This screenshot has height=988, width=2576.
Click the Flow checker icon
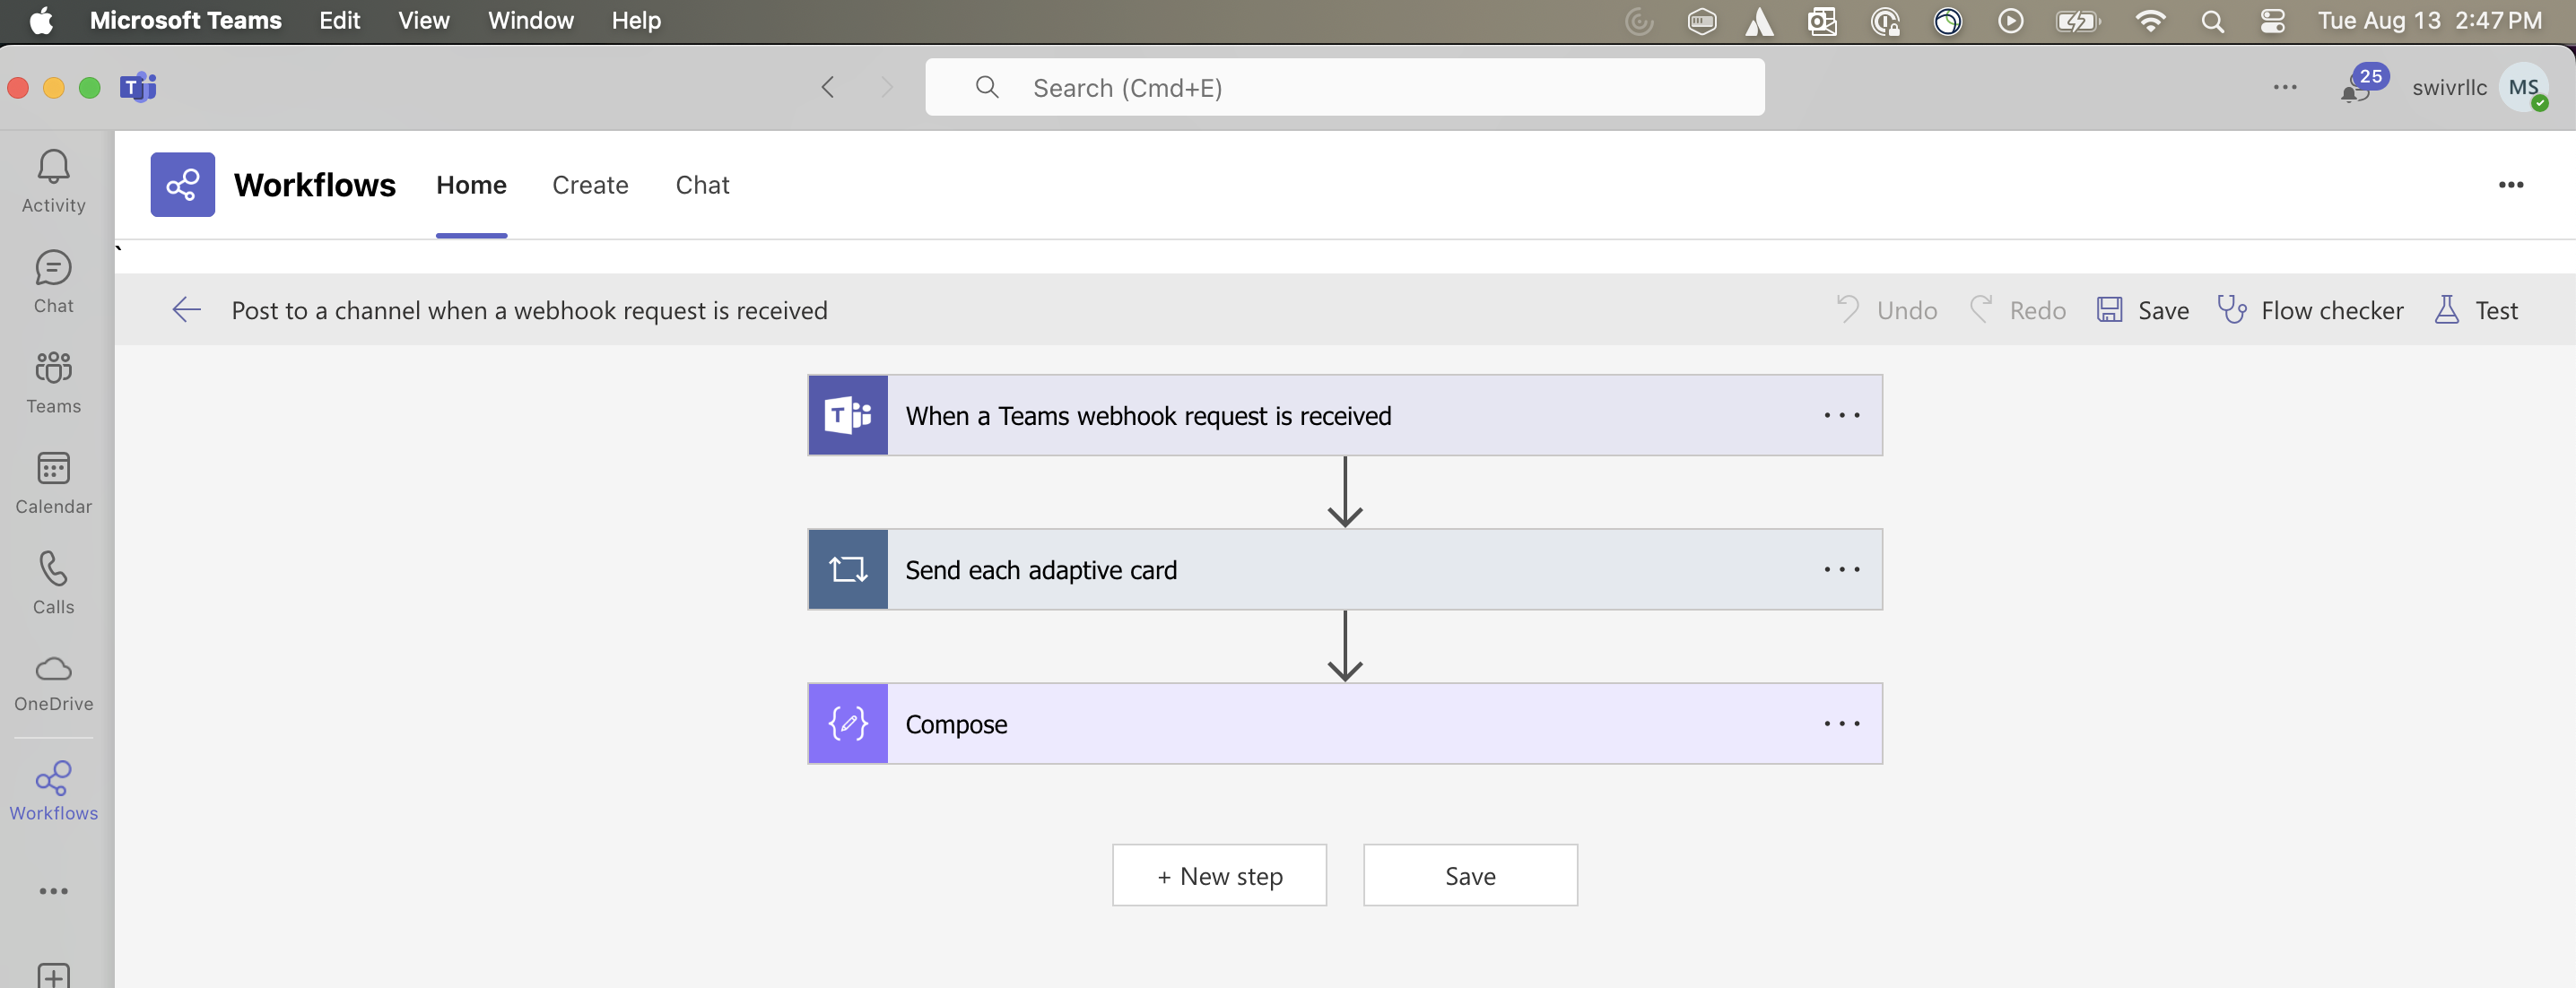tap(2232, 308)
